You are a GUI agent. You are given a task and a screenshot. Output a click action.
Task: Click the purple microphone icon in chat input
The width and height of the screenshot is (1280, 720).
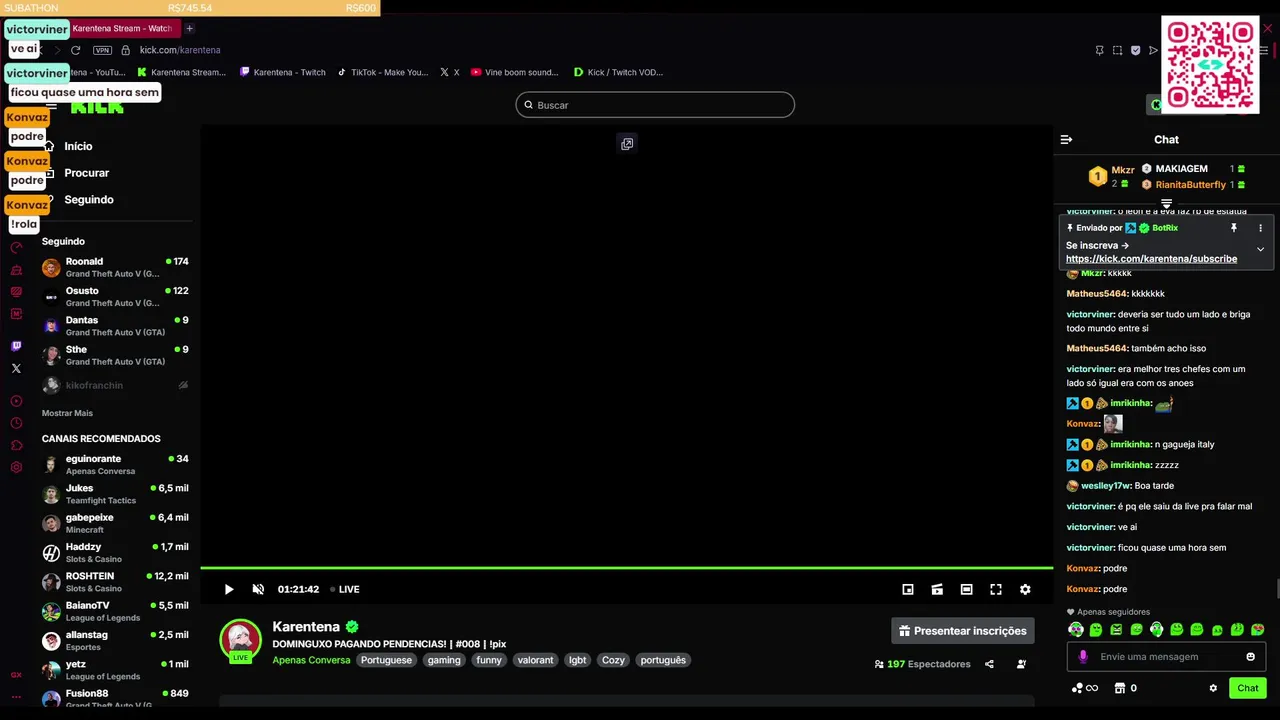click(1083, 657)
